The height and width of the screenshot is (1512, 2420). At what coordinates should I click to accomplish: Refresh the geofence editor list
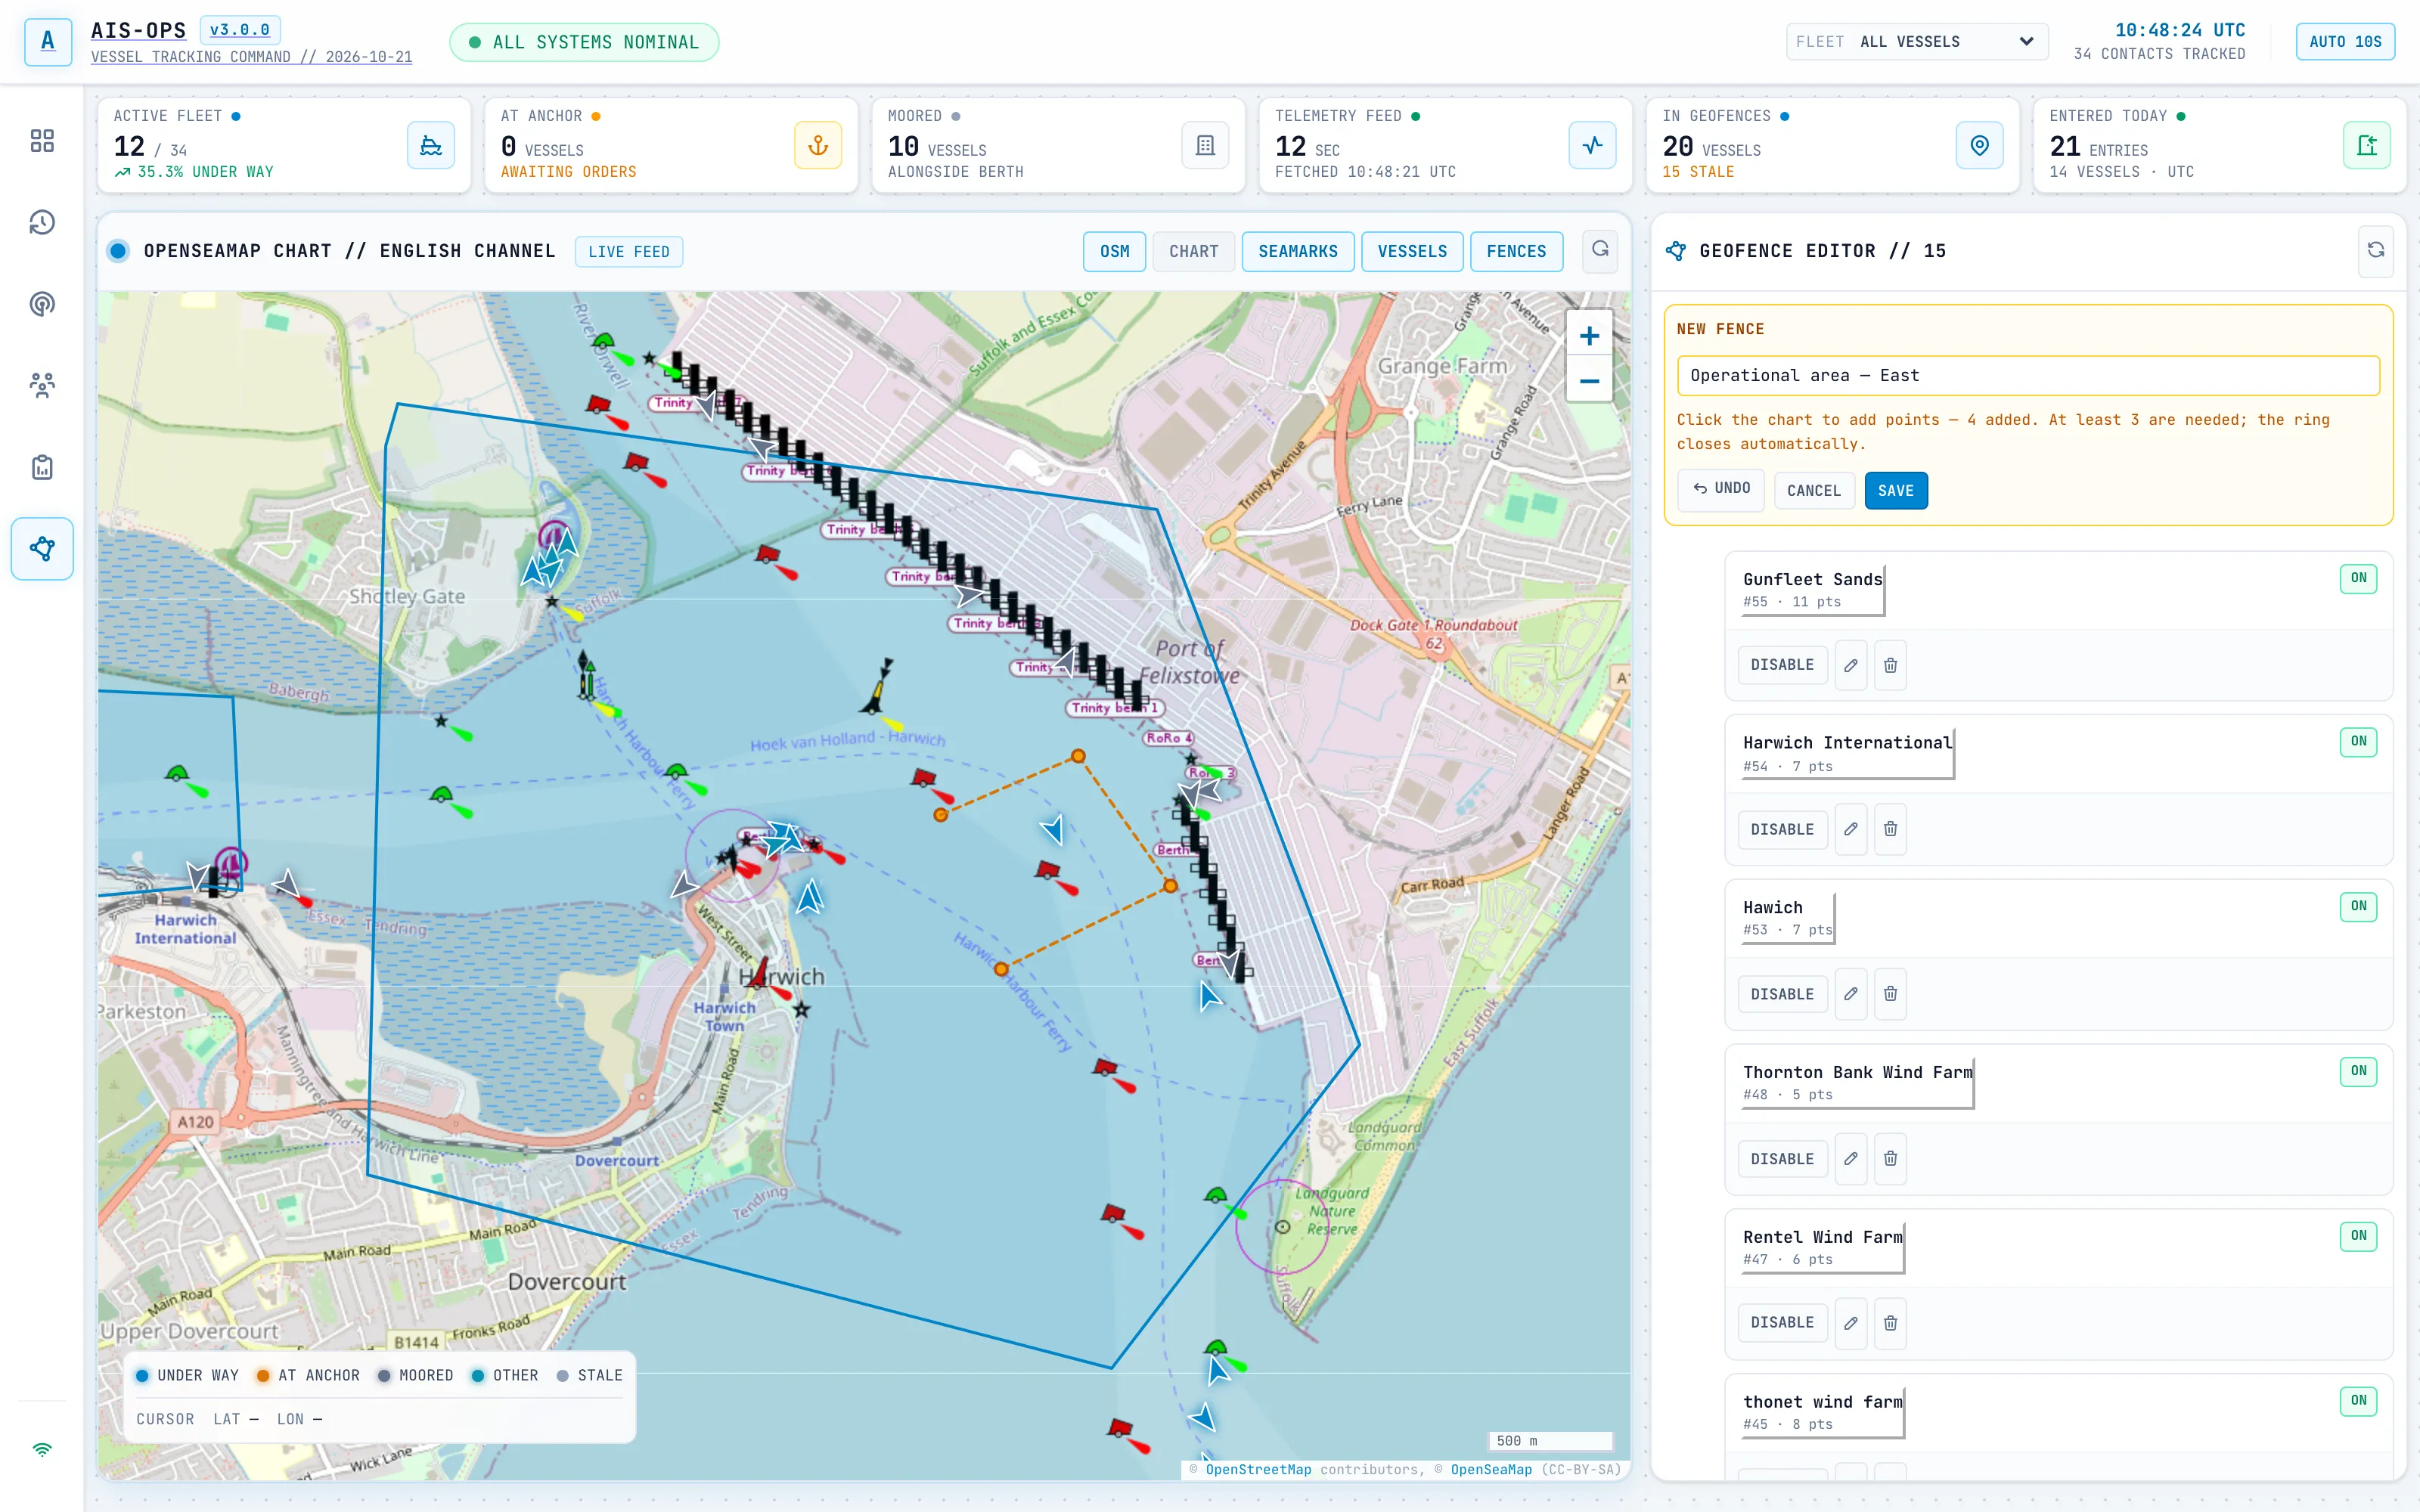pyautogui.click(x=2376, y=251)
